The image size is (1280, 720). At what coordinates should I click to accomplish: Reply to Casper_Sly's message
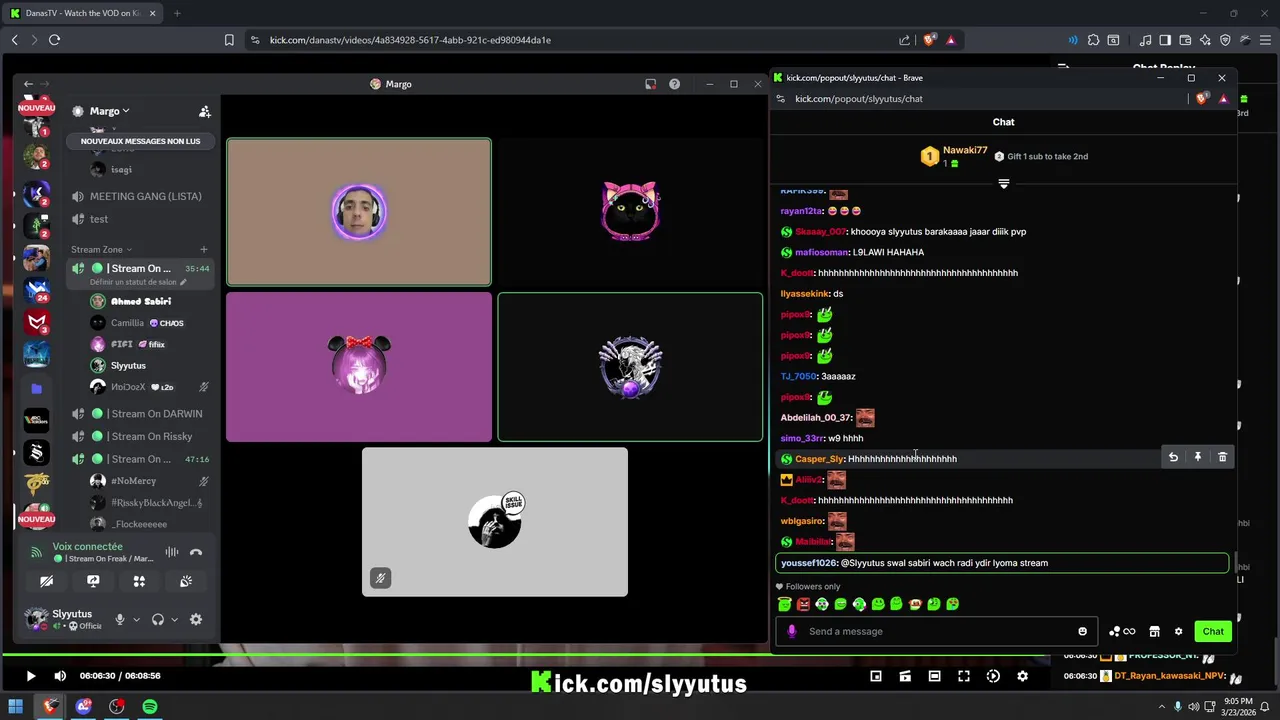point(1173,457)
